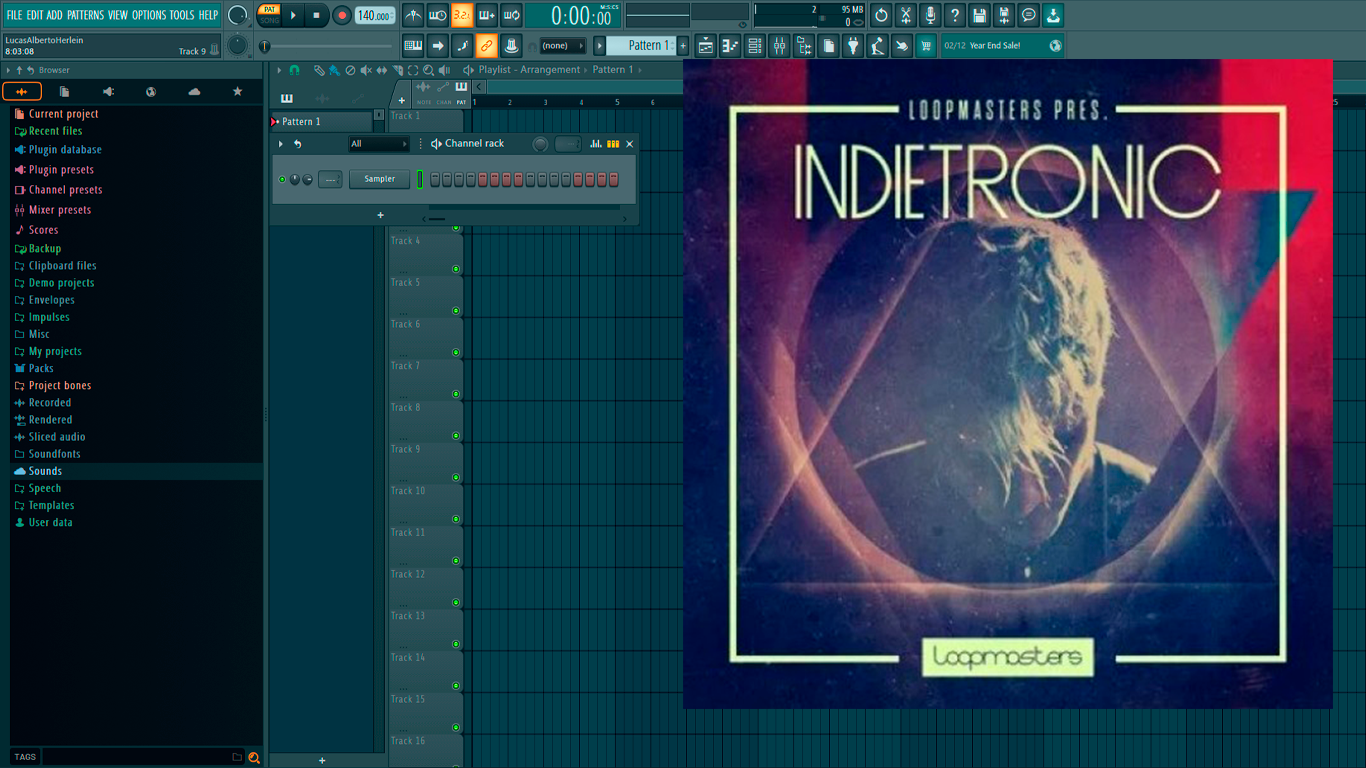The image size is (1366, 768).
Task: Click the main pitch knob below volume
Action: tap(237, 45)
